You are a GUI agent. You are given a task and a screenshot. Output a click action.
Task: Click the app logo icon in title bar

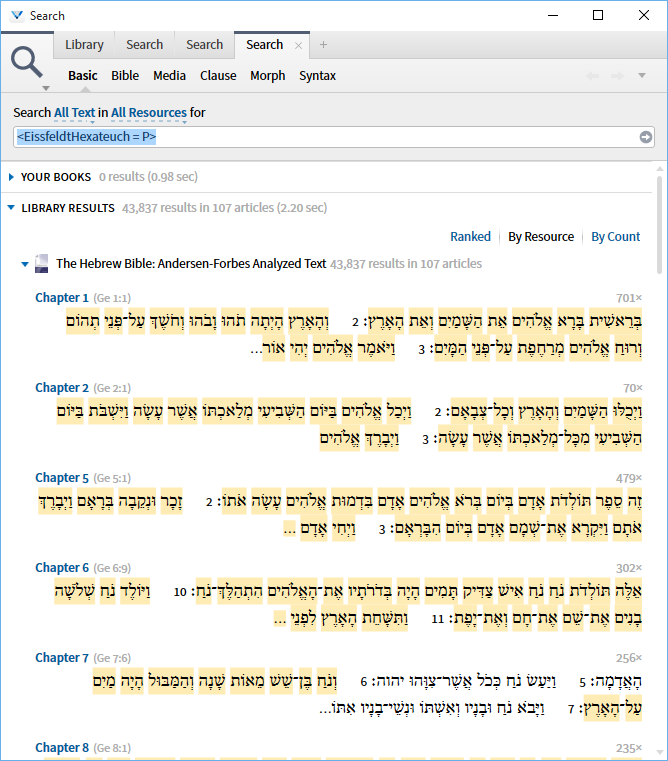point(17,16)
